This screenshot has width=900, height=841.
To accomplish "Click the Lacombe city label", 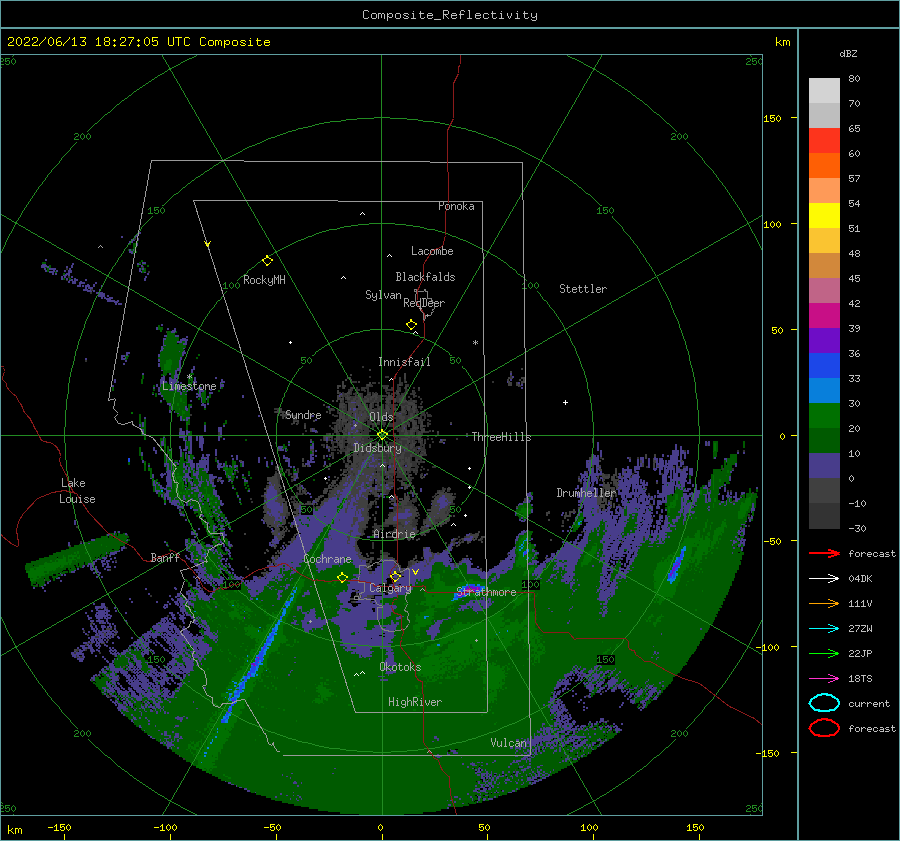I will coord(432,251).
